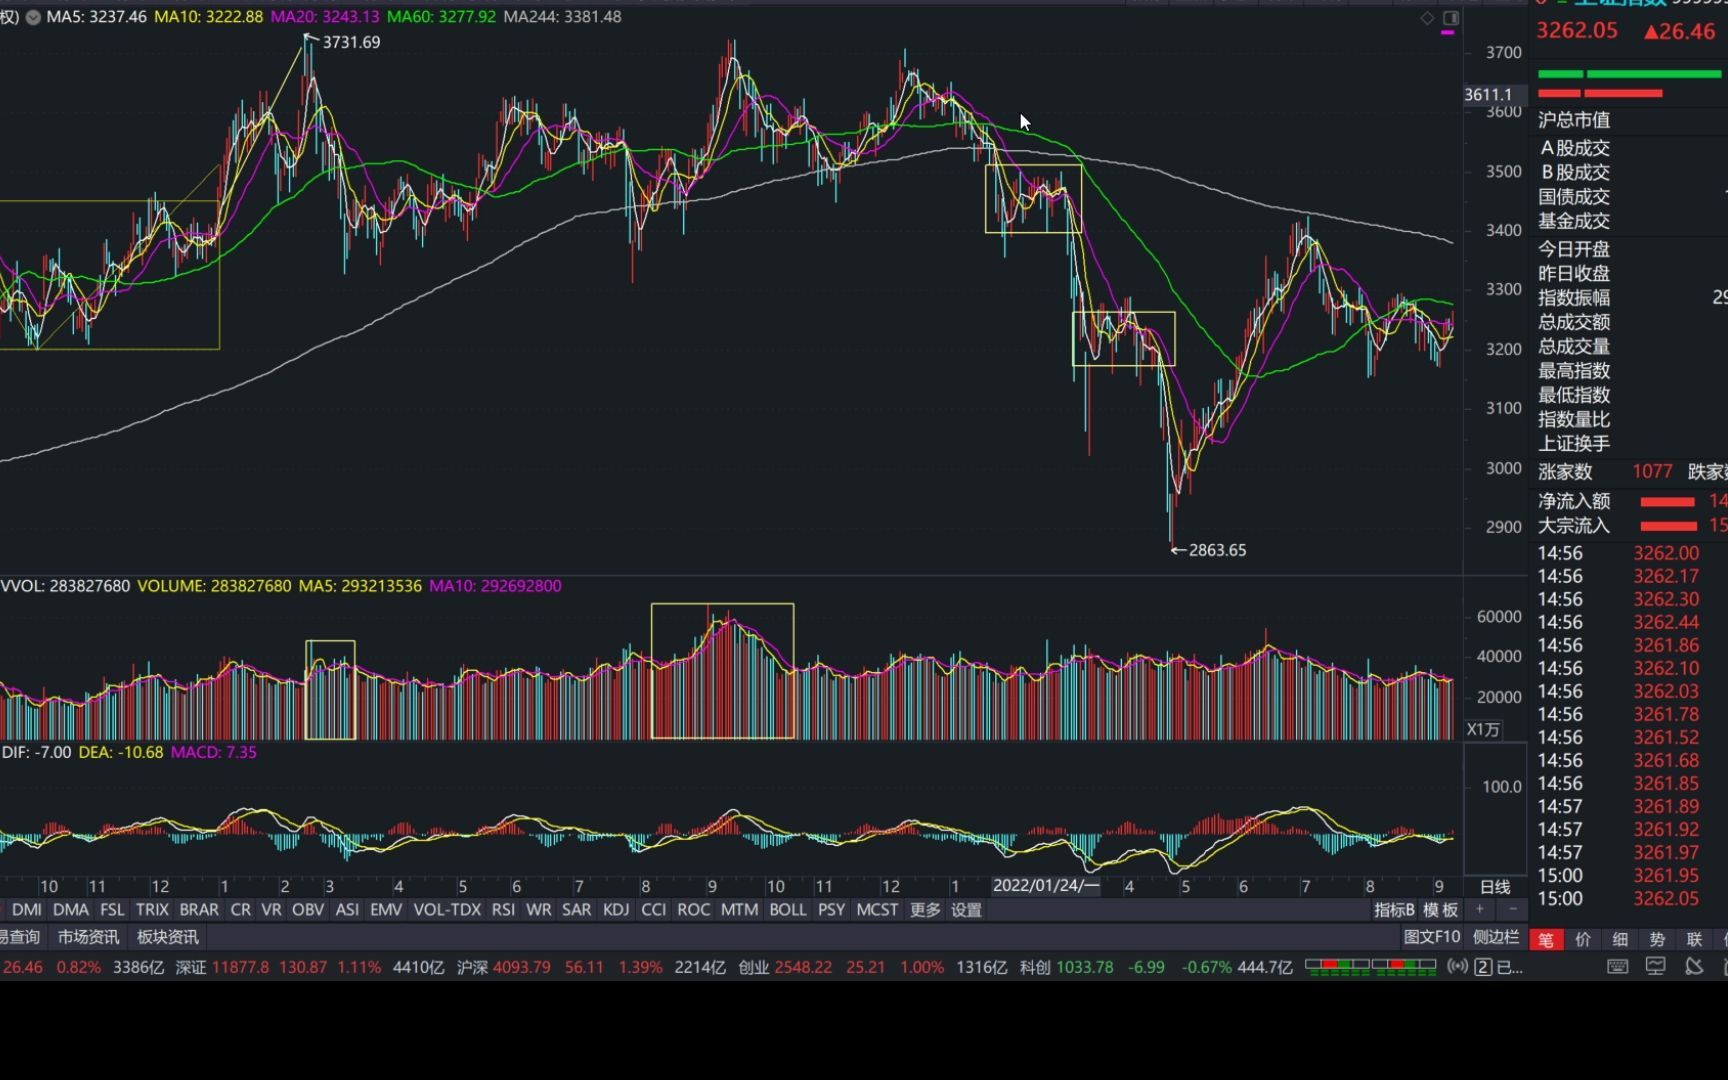
Task: Click the boxed number 2 indicator
Action: [1484, 967]
